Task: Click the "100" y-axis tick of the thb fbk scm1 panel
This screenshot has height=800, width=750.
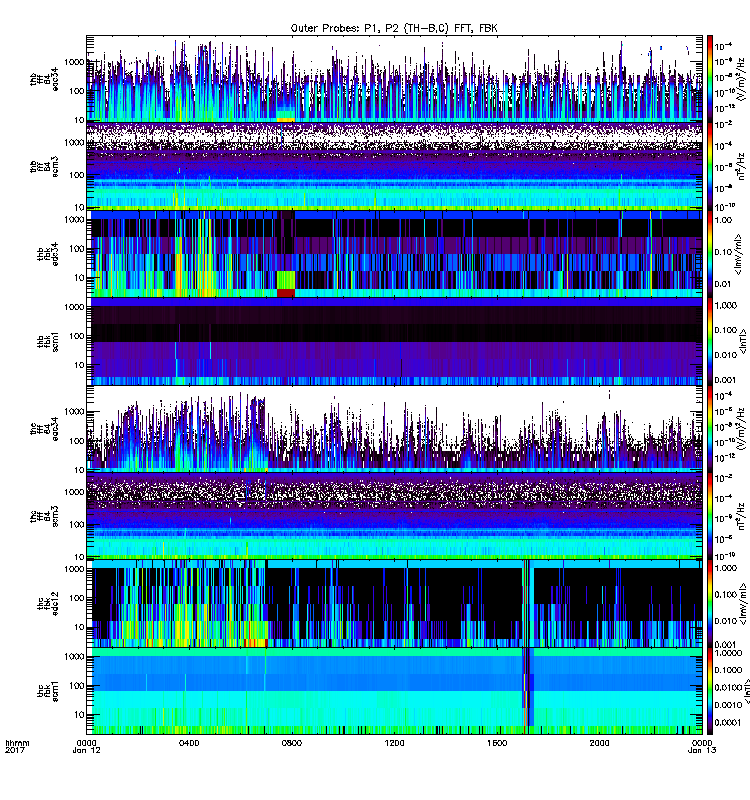Action: click(77, 336)
